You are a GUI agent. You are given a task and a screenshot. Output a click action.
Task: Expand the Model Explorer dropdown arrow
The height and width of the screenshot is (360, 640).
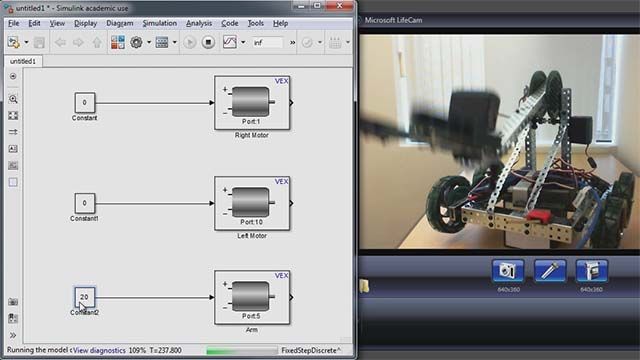[174, 42]
